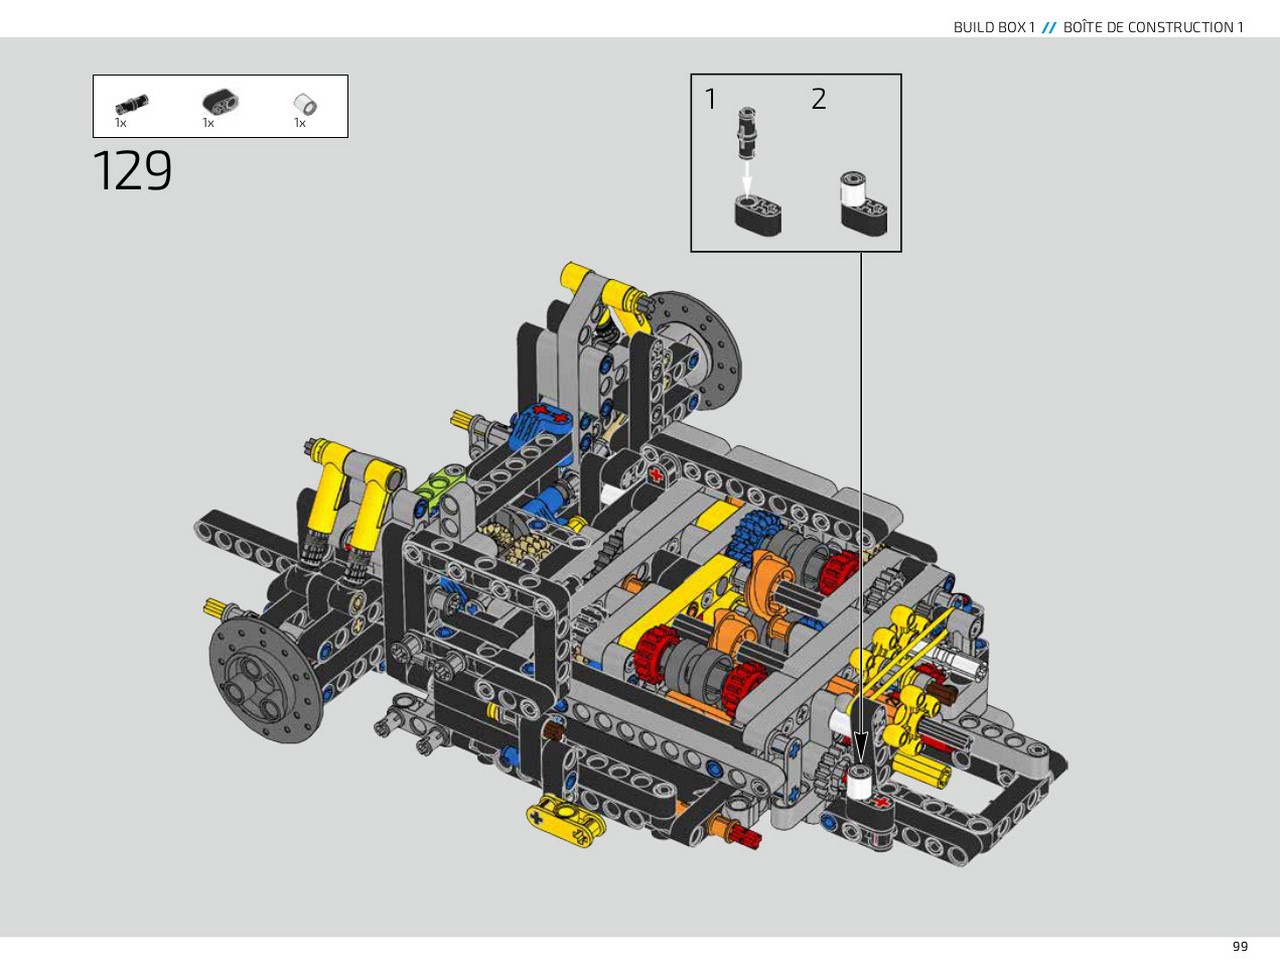Screen dimensions: 1280x974
Task: Click the black 2-hole beam in parts list
Action: coord(220,102)
